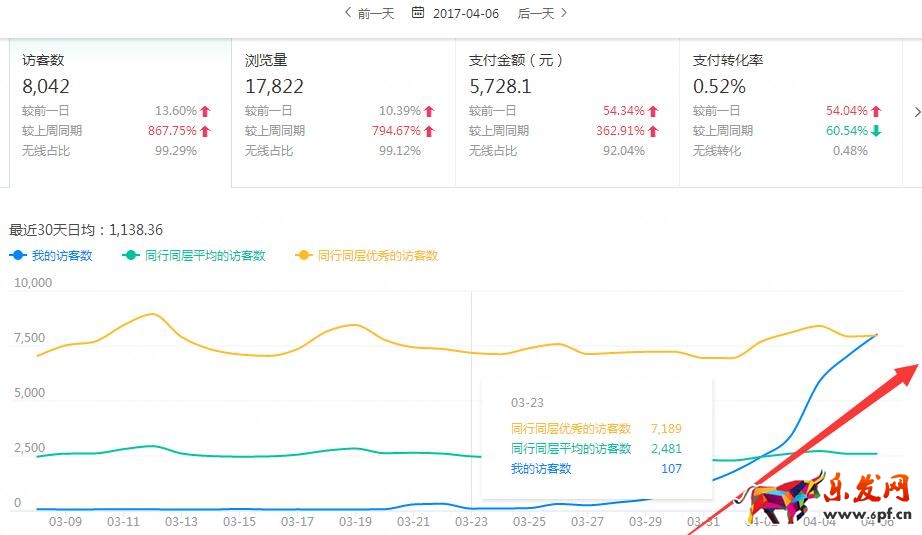Click the 04-04 label on chart axis

click(819, 521)
